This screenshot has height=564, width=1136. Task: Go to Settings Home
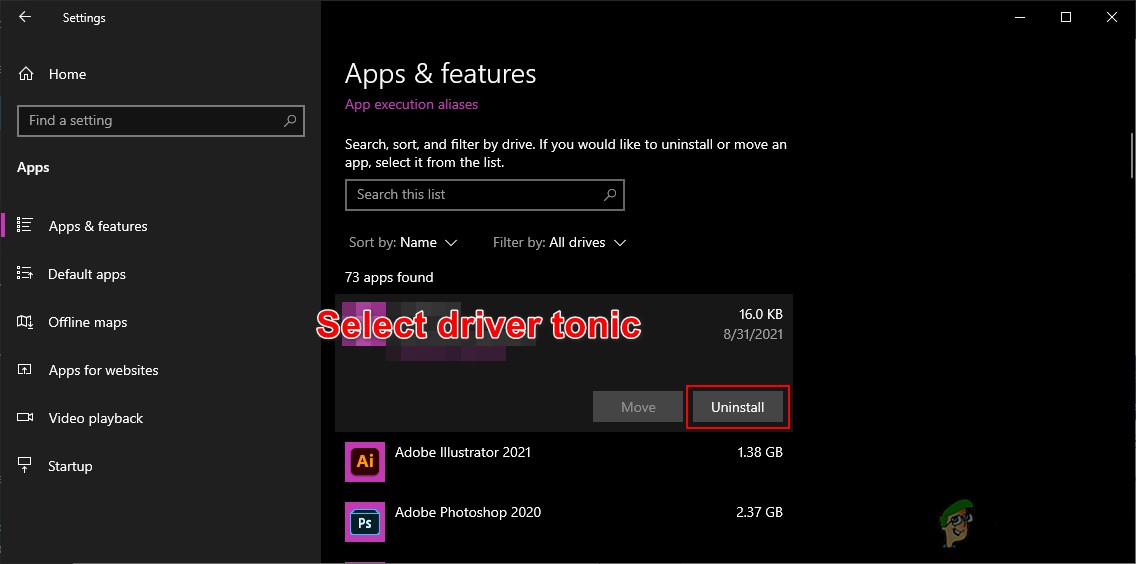pyautogui.click(x=67, y=74)
